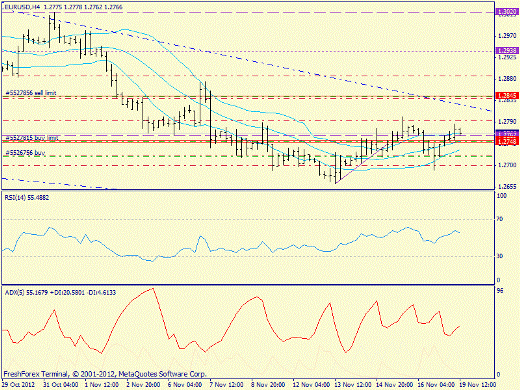Click the 29 Oct 2012 date label

tap(18, 384)
